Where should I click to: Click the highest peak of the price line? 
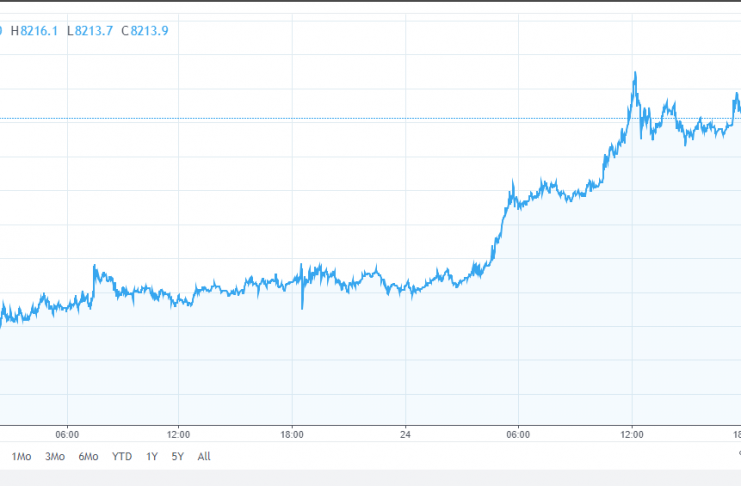[x=635, y=74]
